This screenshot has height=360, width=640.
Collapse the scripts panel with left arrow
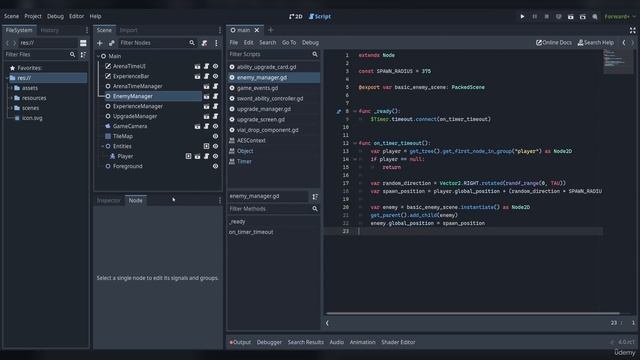coord(327,323)
